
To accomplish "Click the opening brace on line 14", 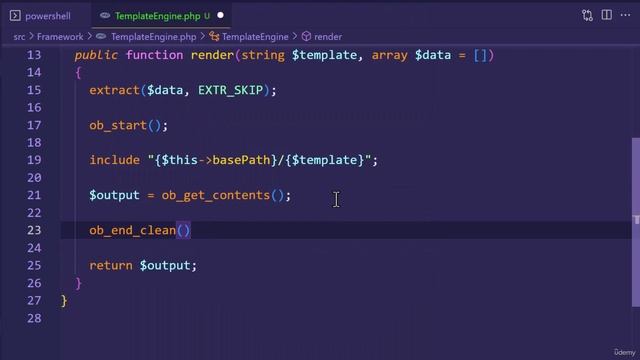I will click(78, 73).
